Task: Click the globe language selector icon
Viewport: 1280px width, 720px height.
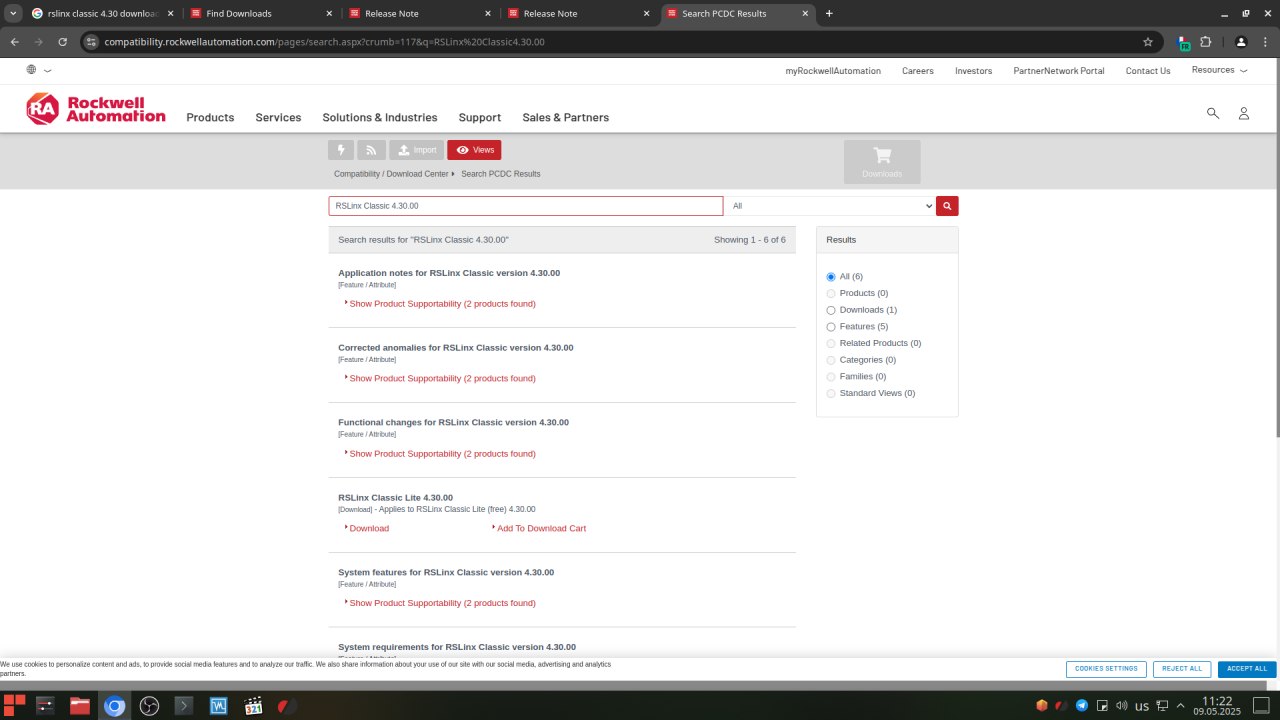Action: coord(32,70)
